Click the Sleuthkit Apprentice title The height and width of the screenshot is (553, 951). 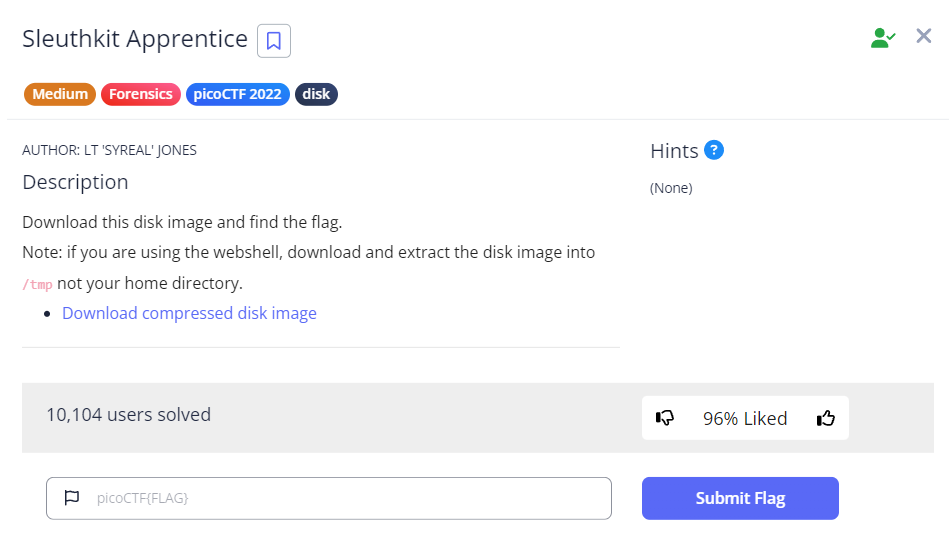pos(135,39)
